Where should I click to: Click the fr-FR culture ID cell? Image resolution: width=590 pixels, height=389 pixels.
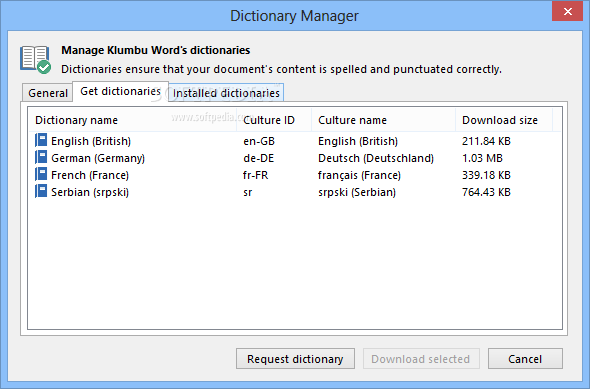[255, 175]
